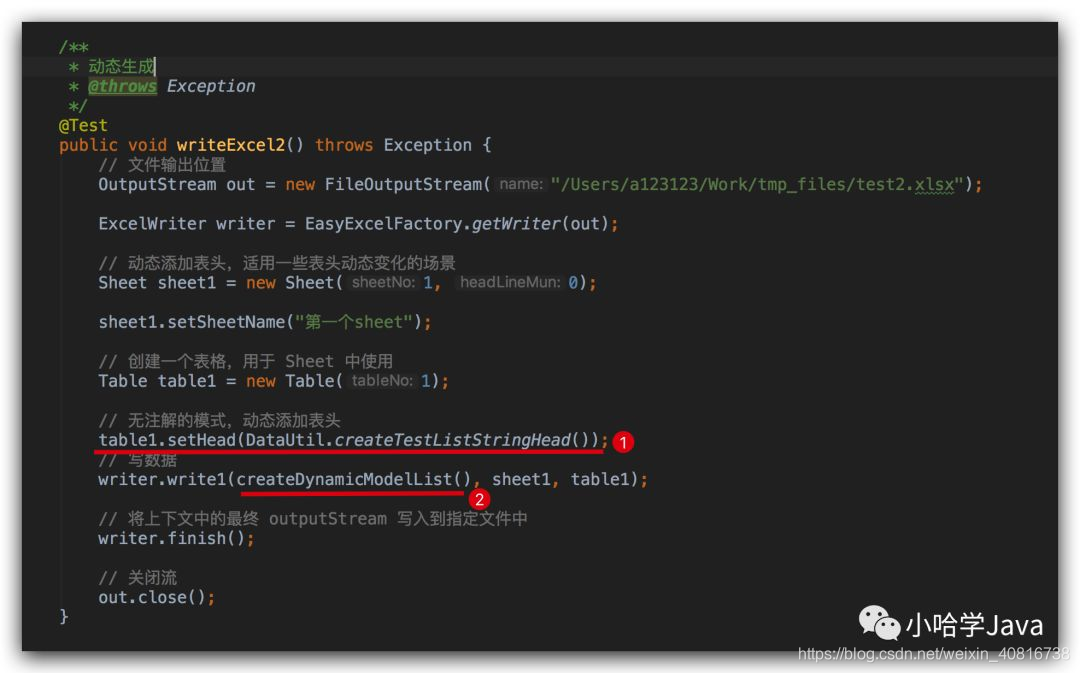Click the writeExcel2 method name
Image resolution: width=1080 pixels, height=673 pixels.
pos(231,145)
